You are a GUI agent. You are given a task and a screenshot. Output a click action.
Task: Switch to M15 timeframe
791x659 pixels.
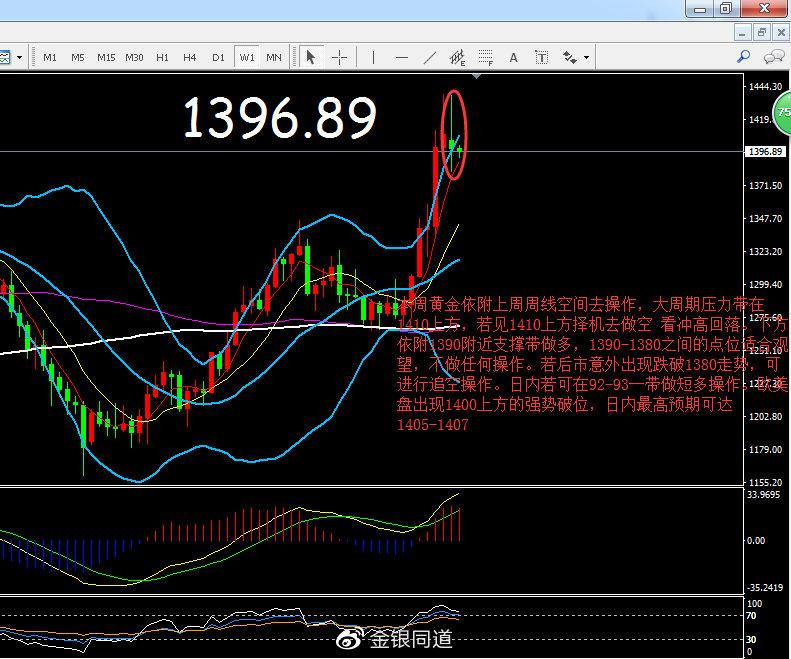[106, 58]
